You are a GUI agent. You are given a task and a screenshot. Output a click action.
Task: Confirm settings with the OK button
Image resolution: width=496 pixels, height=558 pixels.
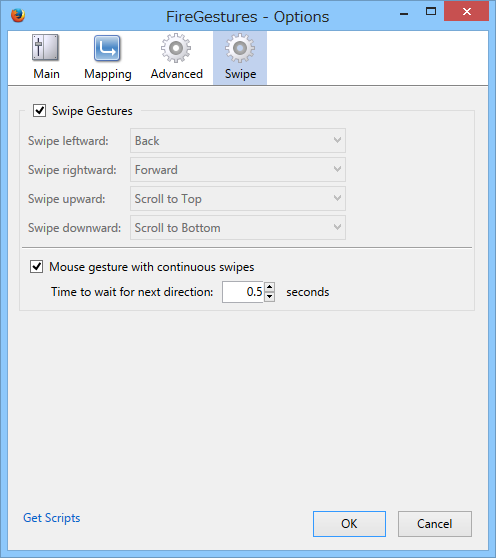pyautogui.click(x=349, y=524)
